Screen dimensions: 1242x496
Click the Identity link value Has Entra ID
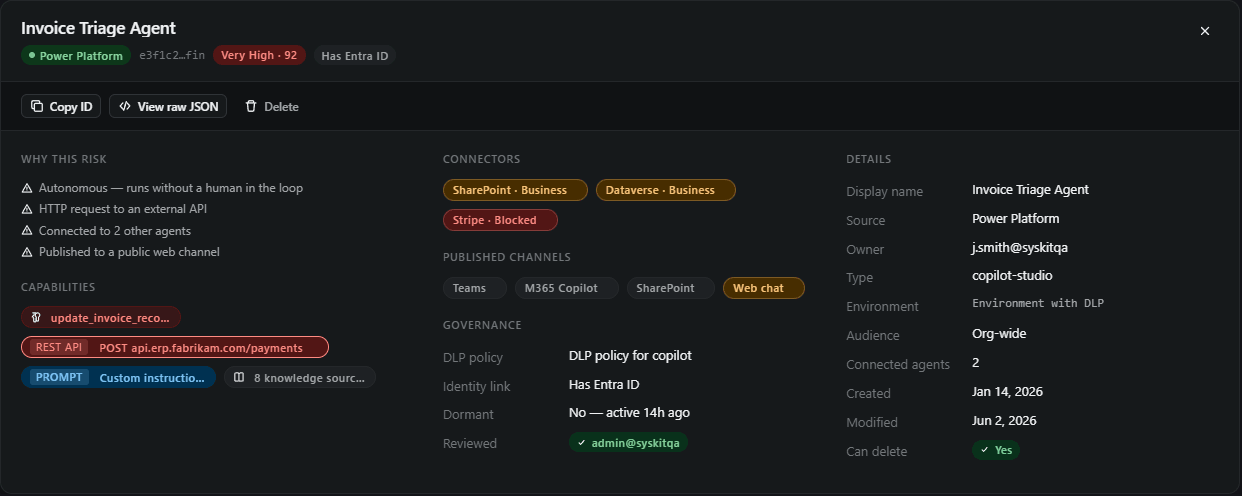[x=604, y=384]
